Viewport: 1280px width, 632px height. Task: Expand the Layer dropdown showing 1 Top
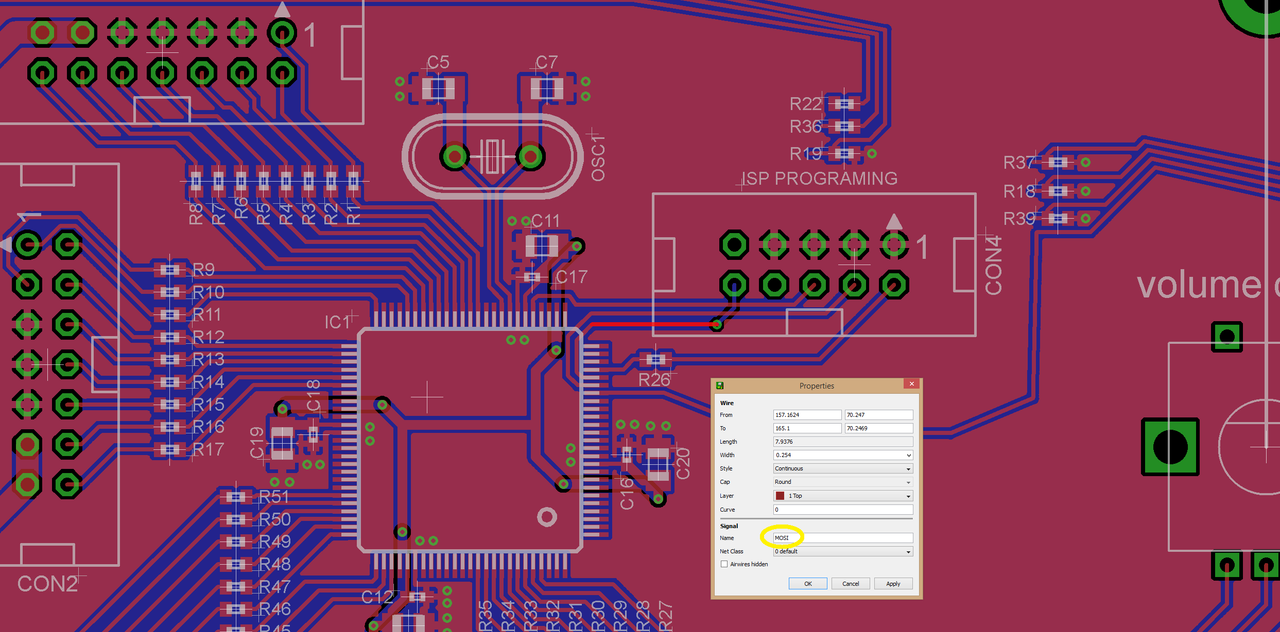click(x=843, y=496)
